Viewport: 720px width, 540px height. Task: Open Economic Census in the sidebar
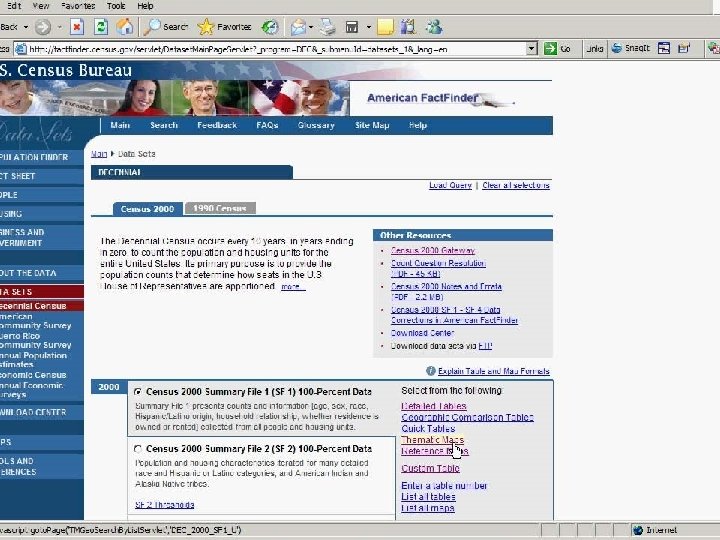[33, 375]
